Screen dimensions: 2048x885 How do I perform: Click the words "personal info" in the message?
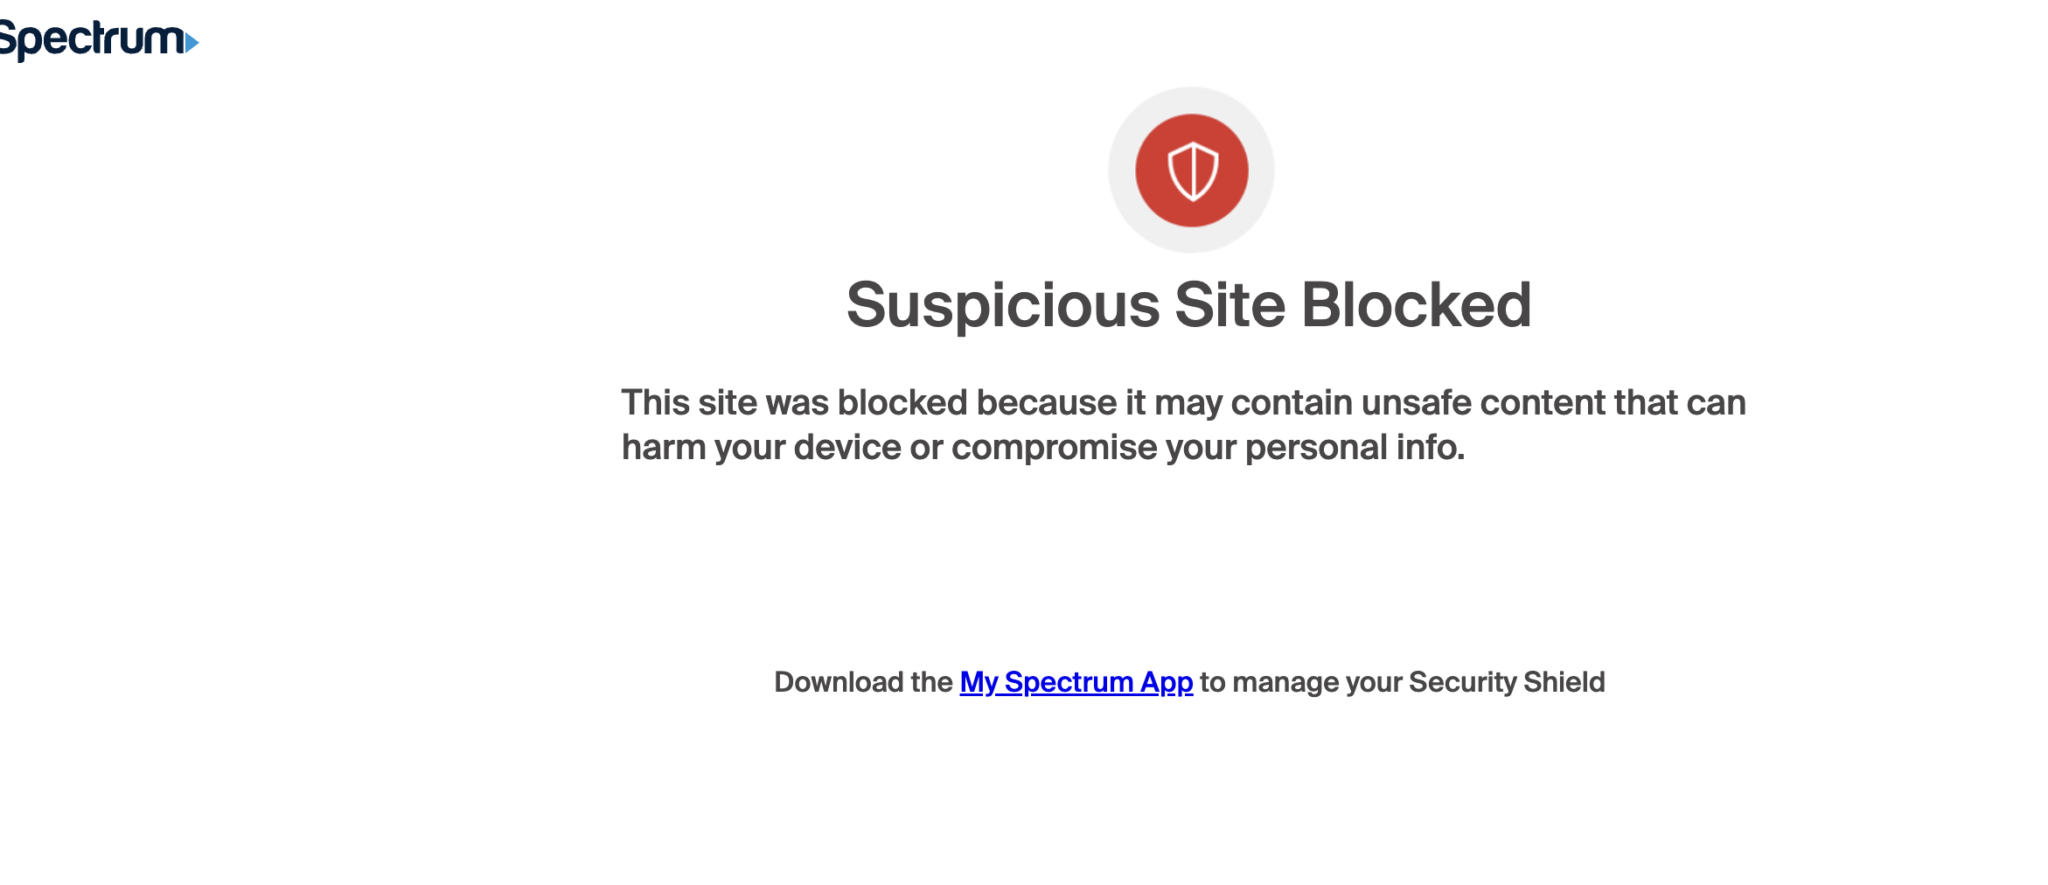pos(1354,448)
